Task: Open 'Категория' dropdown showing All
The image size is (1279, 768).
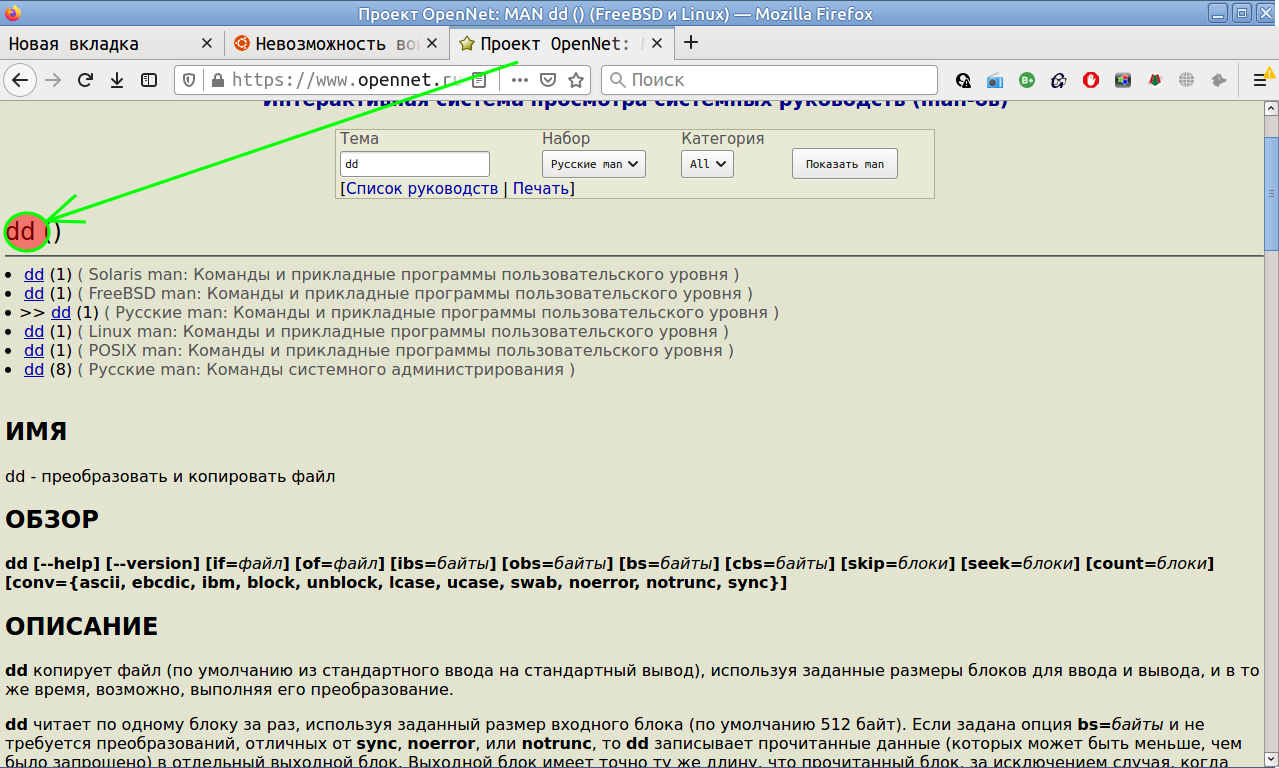Action: 707,164
